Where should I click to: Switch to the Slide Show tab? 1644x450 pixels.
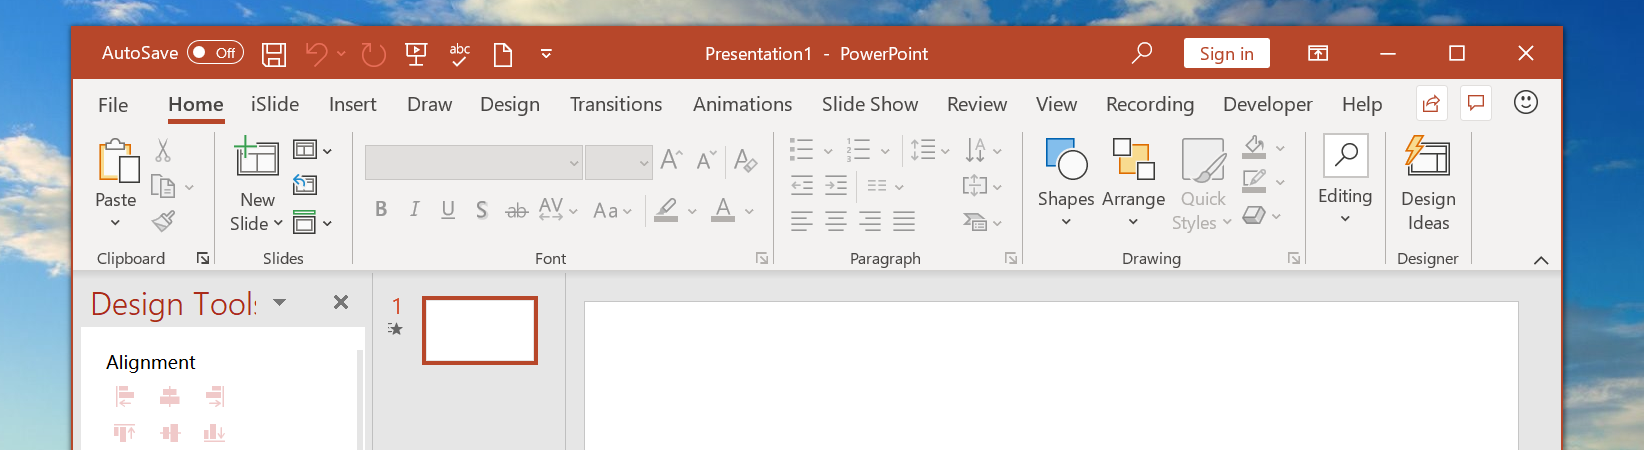(870, 104)
